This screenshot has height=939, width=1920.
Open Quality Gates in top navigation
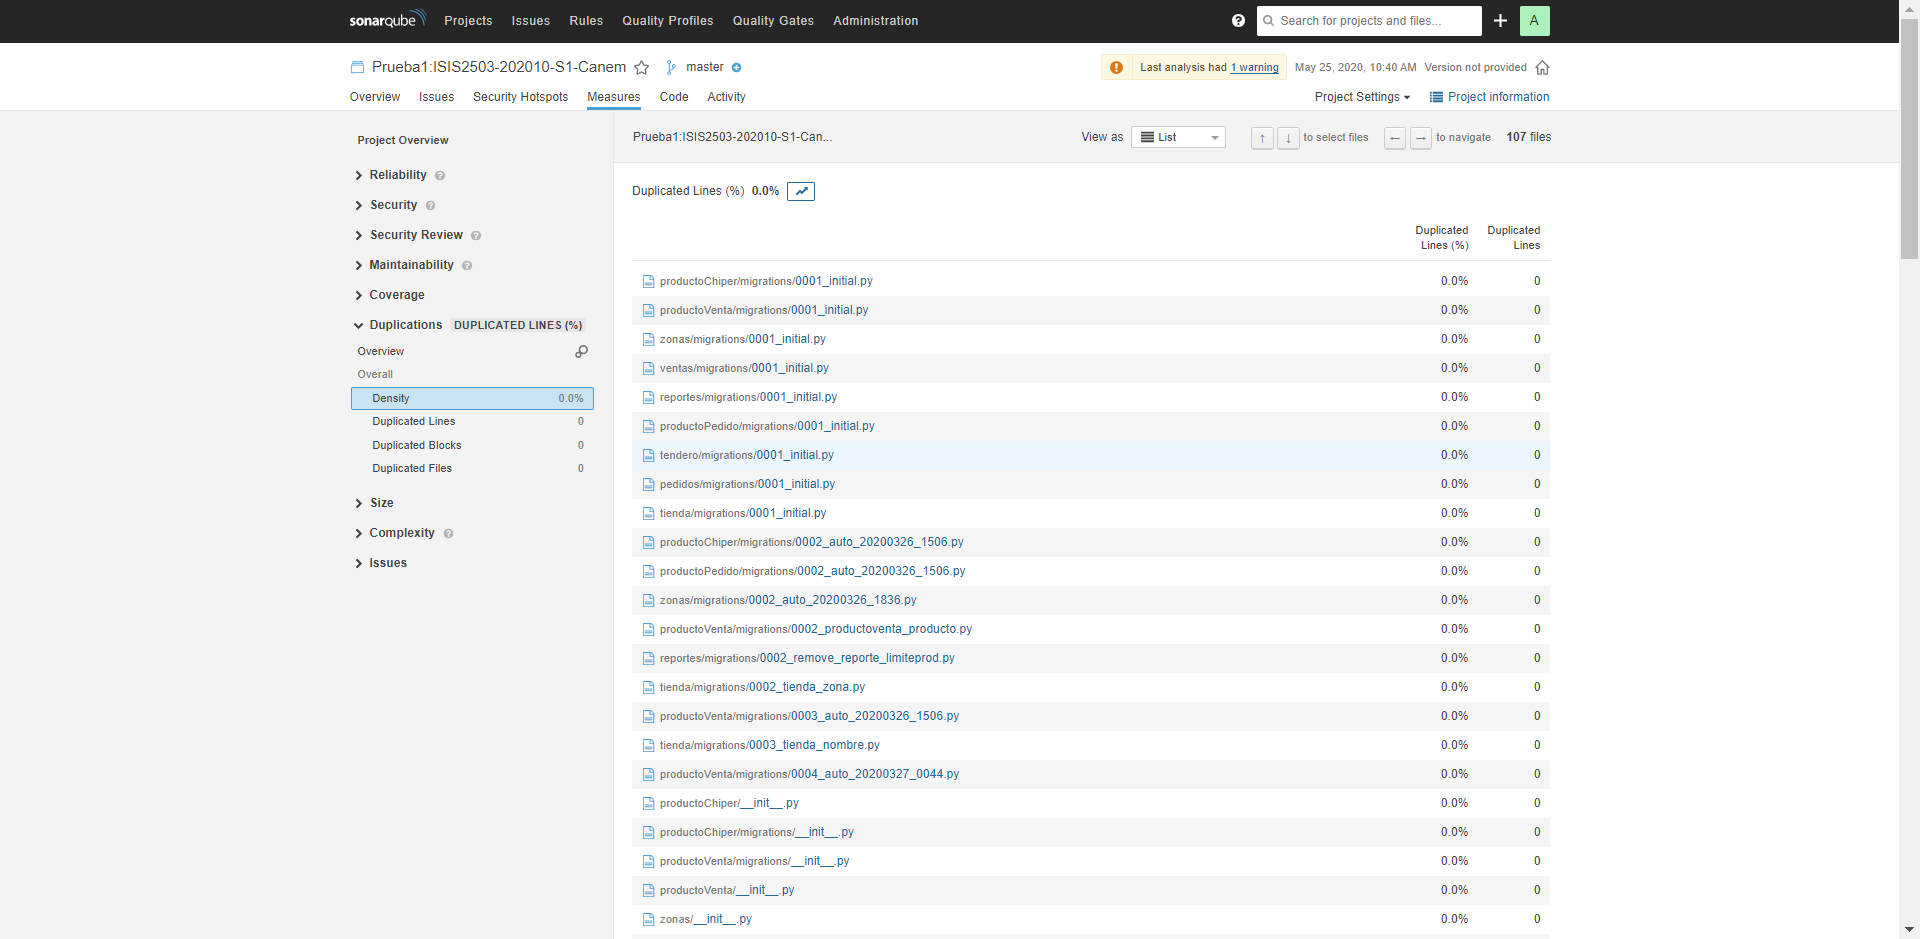coord(773,21)
